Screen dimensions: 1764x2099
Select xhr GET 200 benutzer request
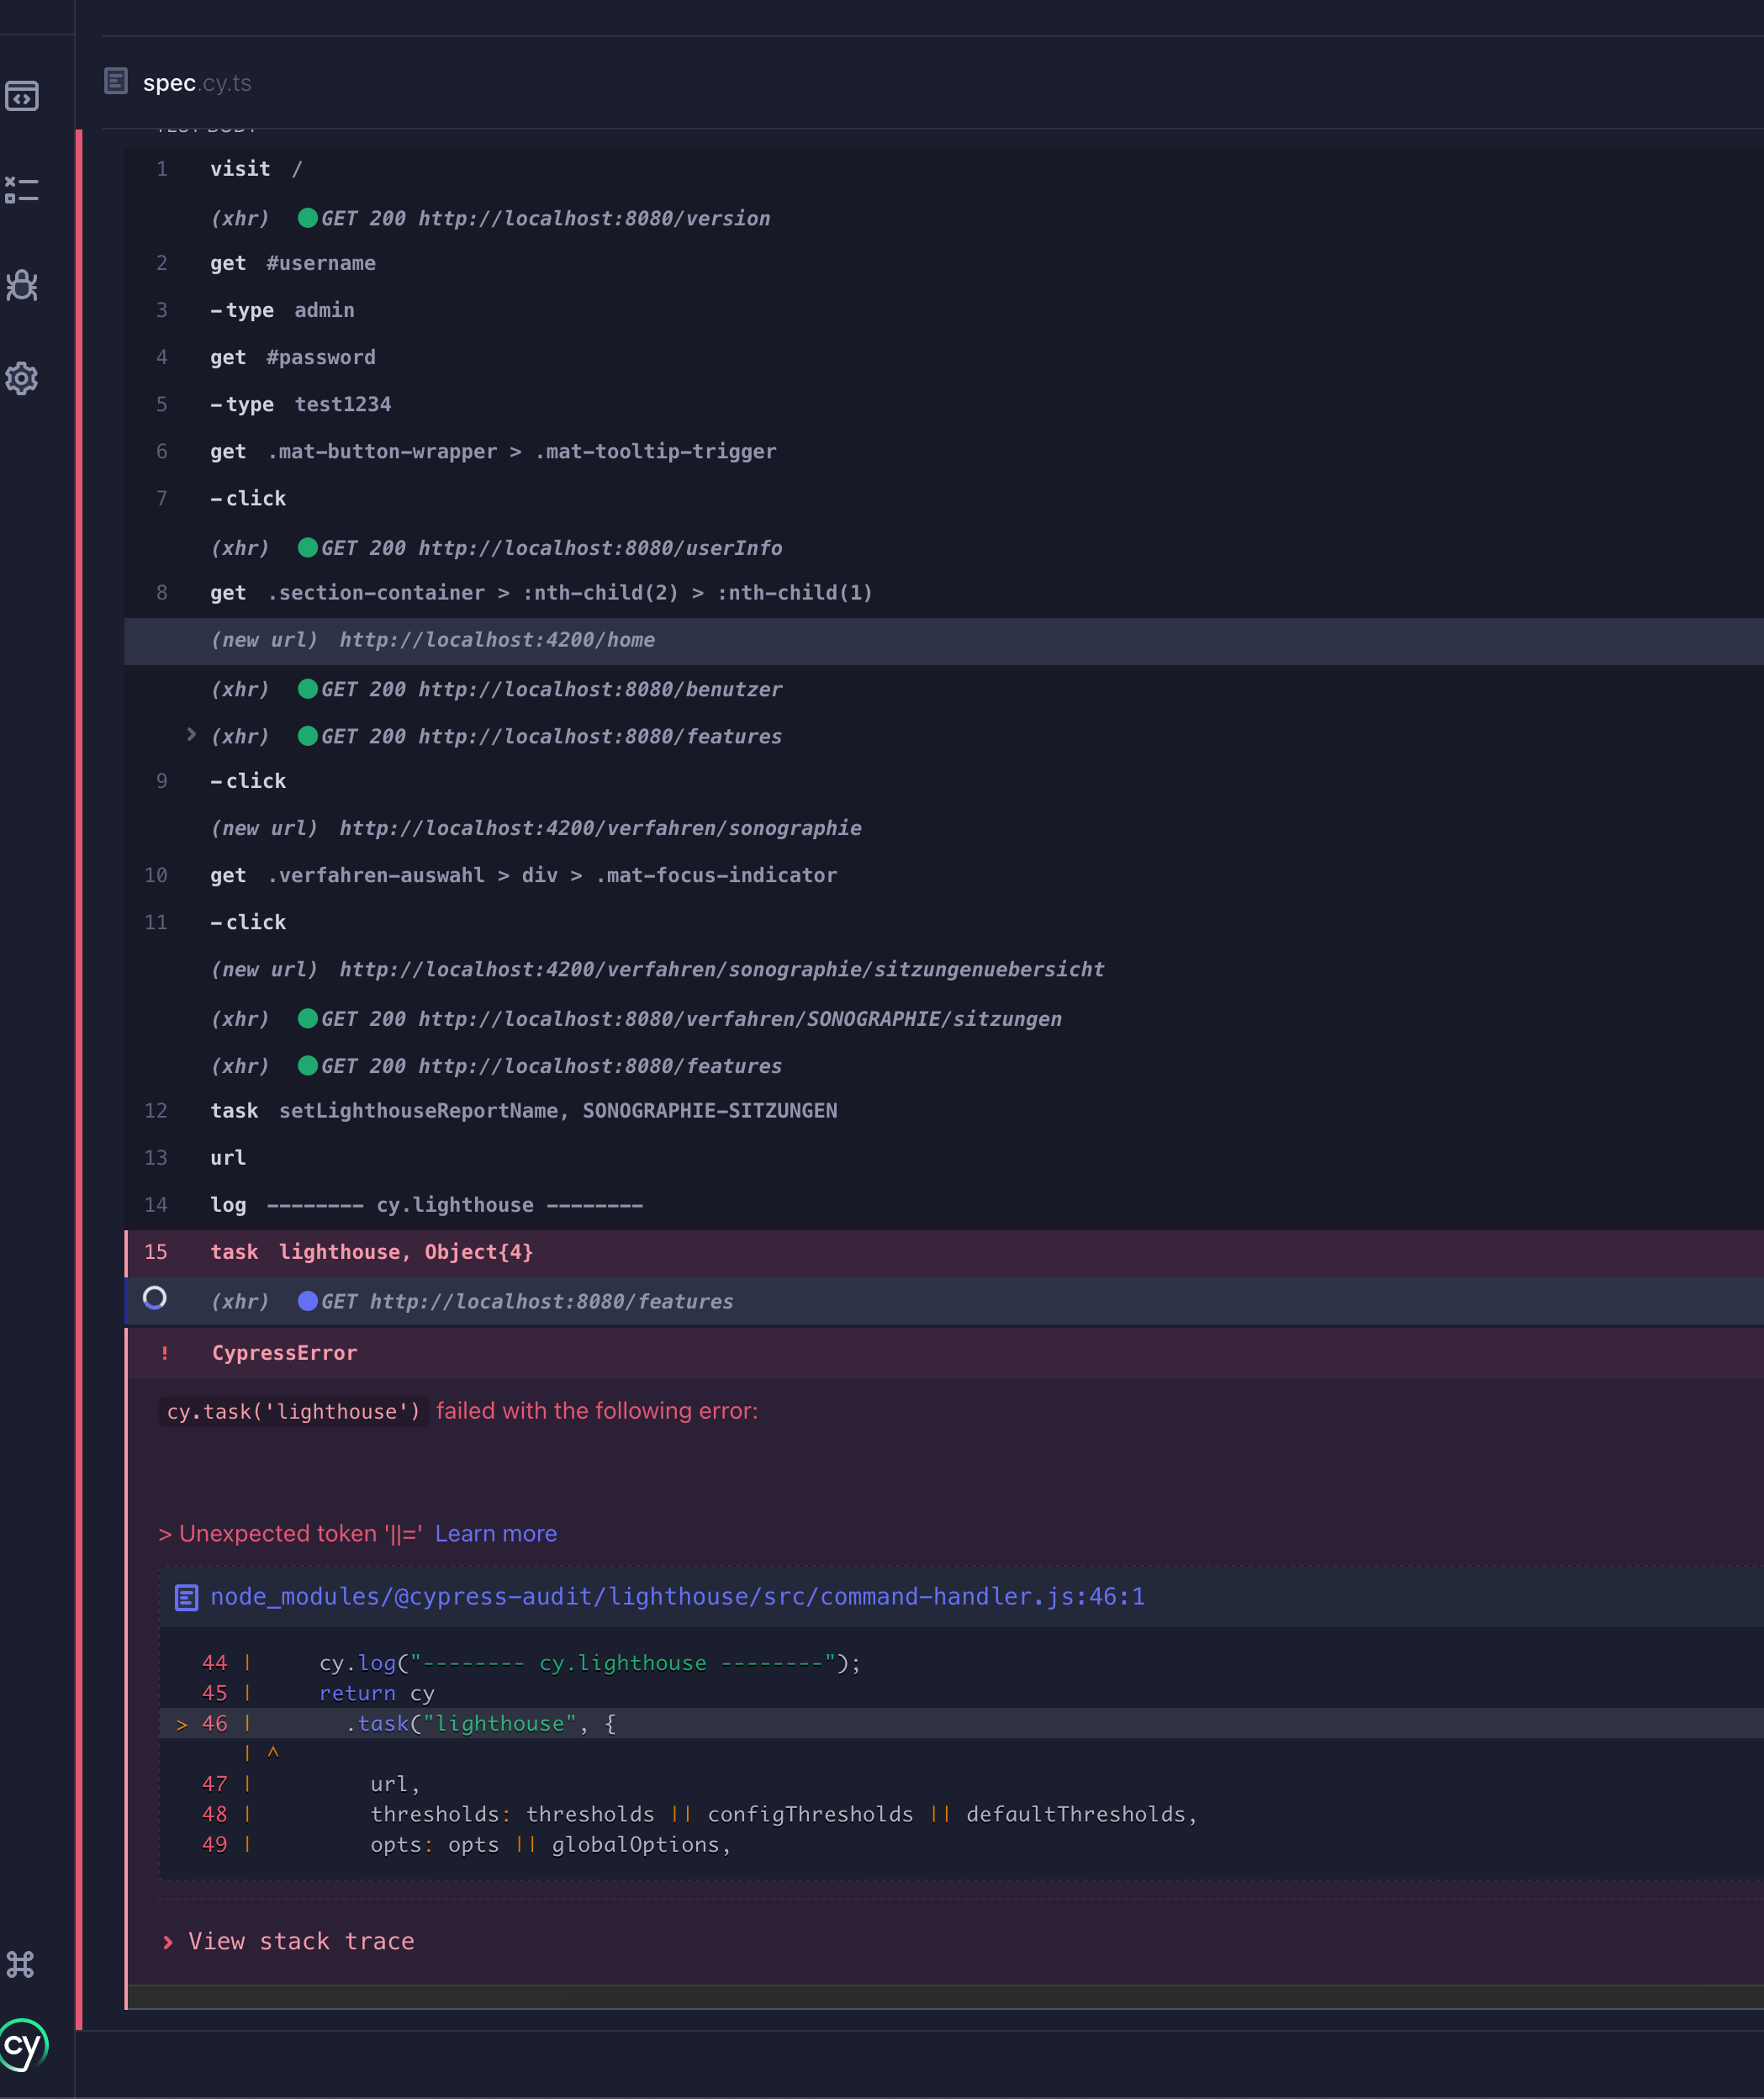point(944,689)
